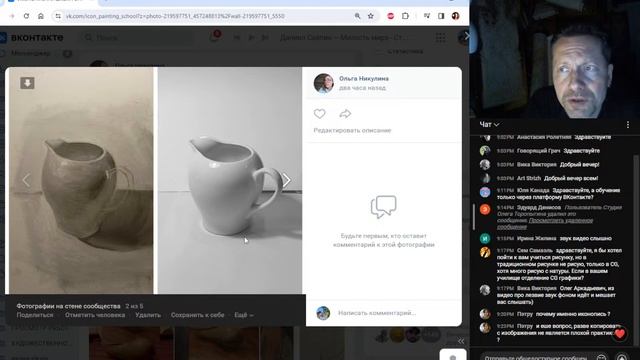Click red heart reaction in chat
The image size is (640, 360).
tap(620, 334)
